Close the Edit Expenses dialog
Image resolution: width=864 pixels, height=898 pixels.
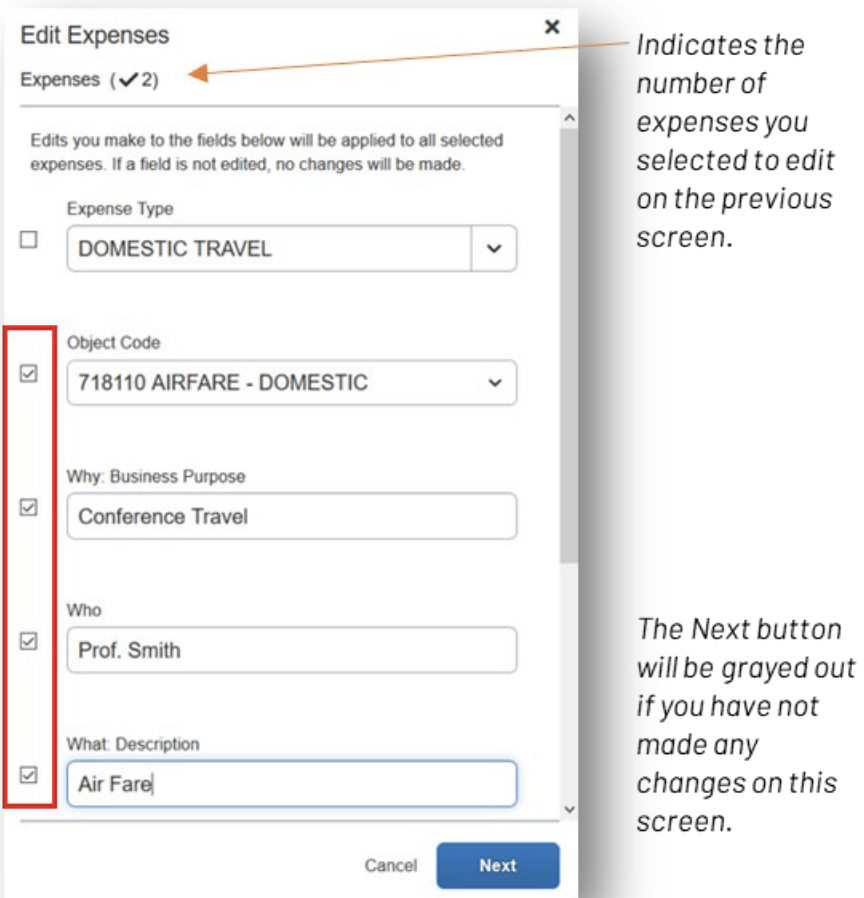pyautogui.click(x=552, y=28)
